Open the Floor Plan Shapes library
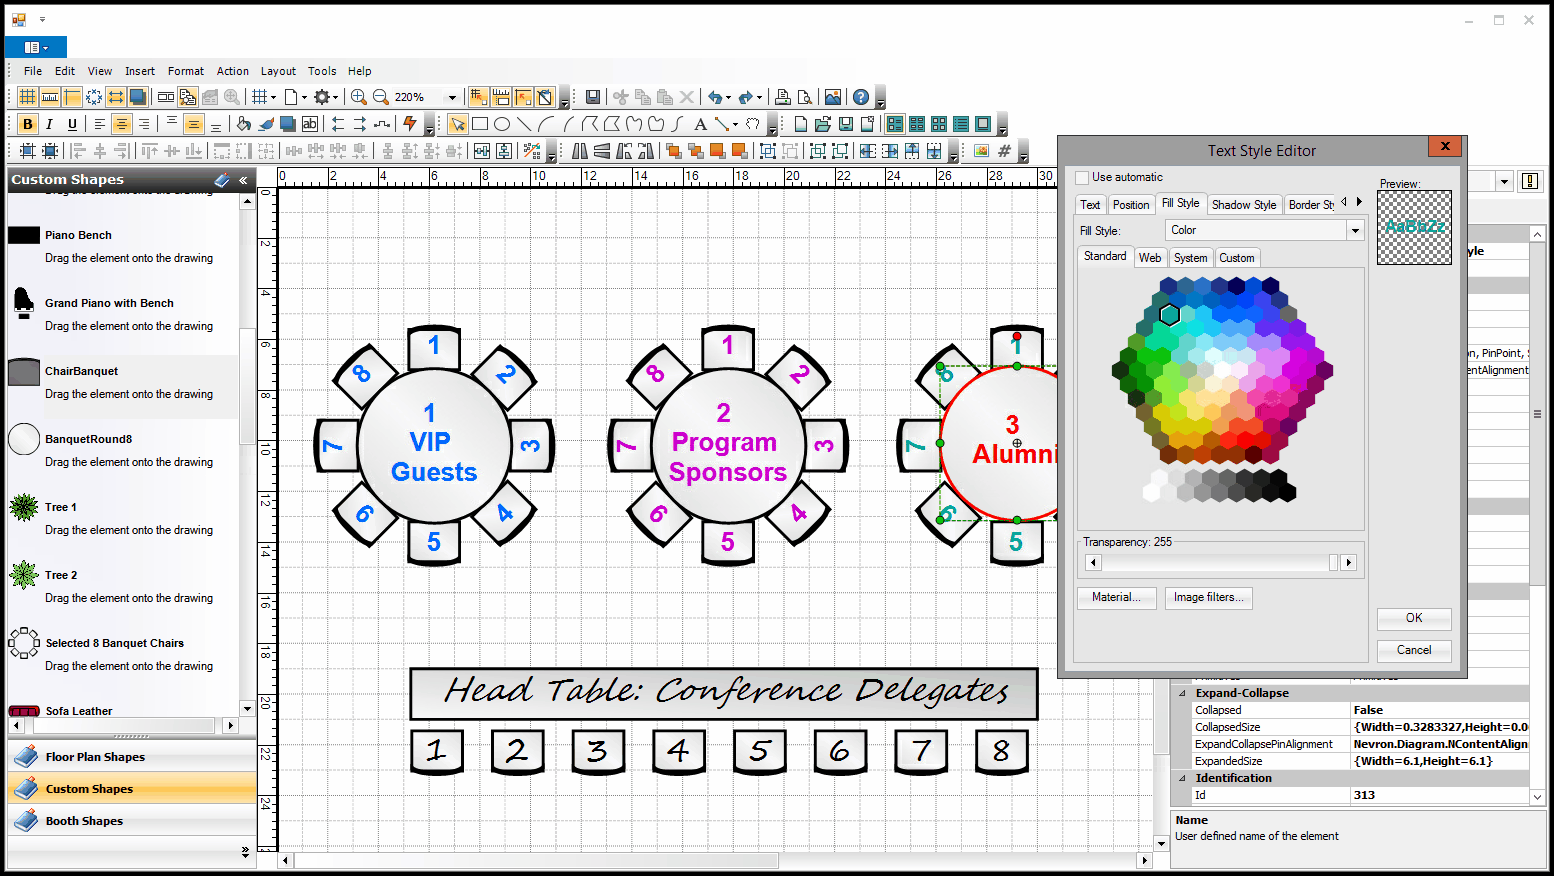The height and width of the screenshot is (876, 1554). pos(132,757)
